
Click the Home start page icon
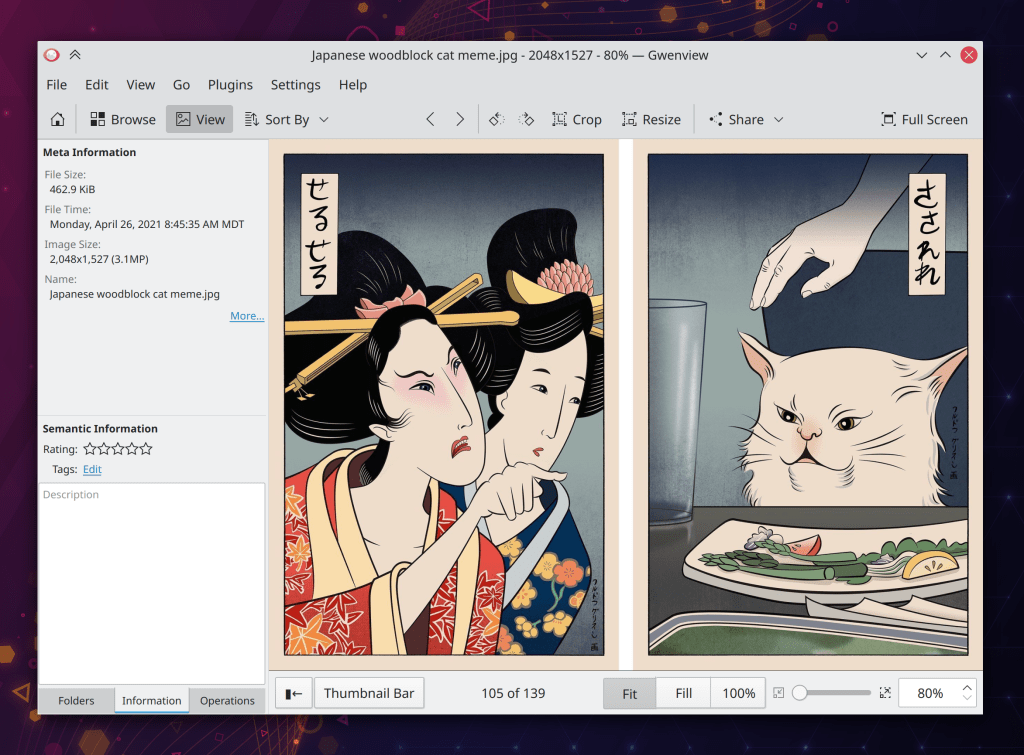[x=57, y=119]
